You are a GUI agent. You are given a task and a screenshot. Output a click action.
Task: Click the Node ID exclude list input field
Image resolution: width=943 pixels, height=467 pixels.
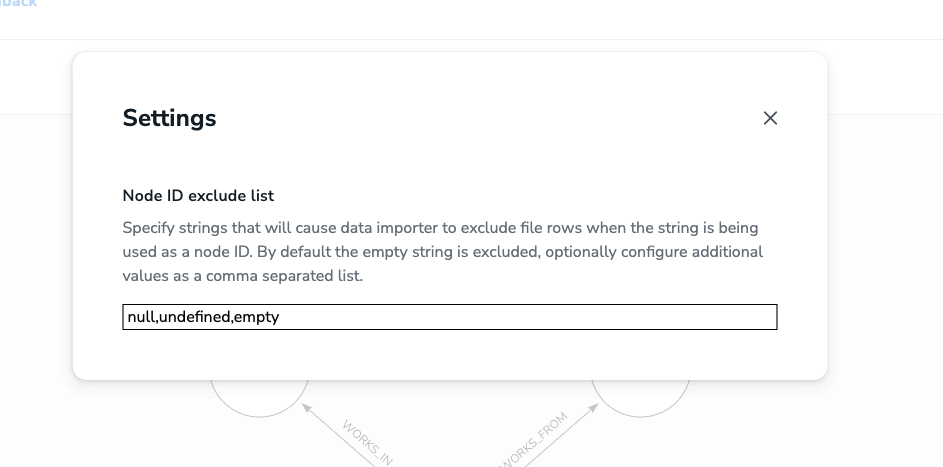click(x=449, y=317)
